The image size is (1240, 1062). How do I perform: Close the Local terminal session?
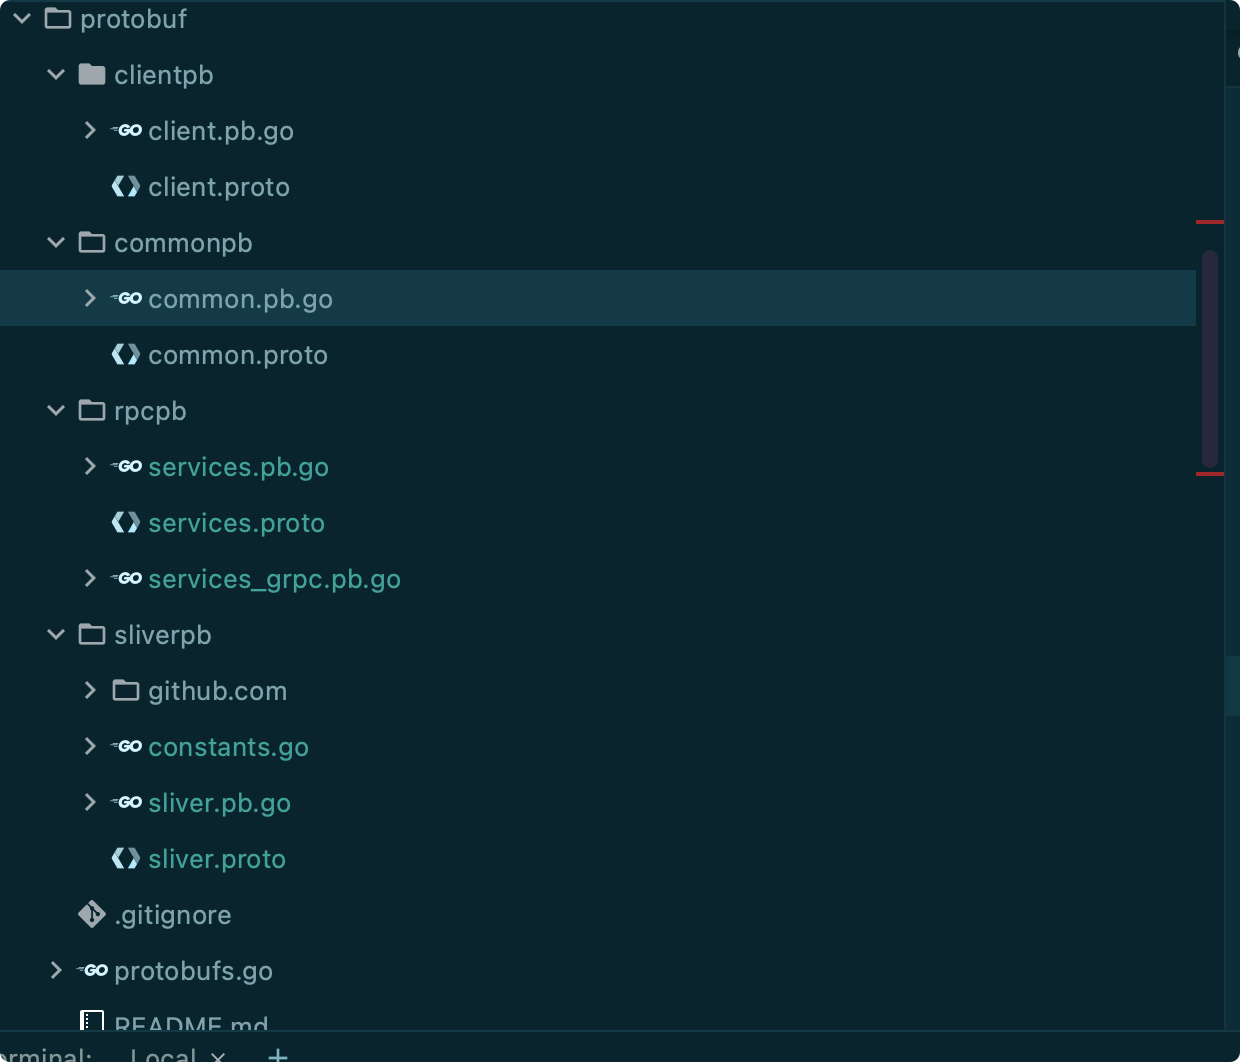[x=218, y=1055]
